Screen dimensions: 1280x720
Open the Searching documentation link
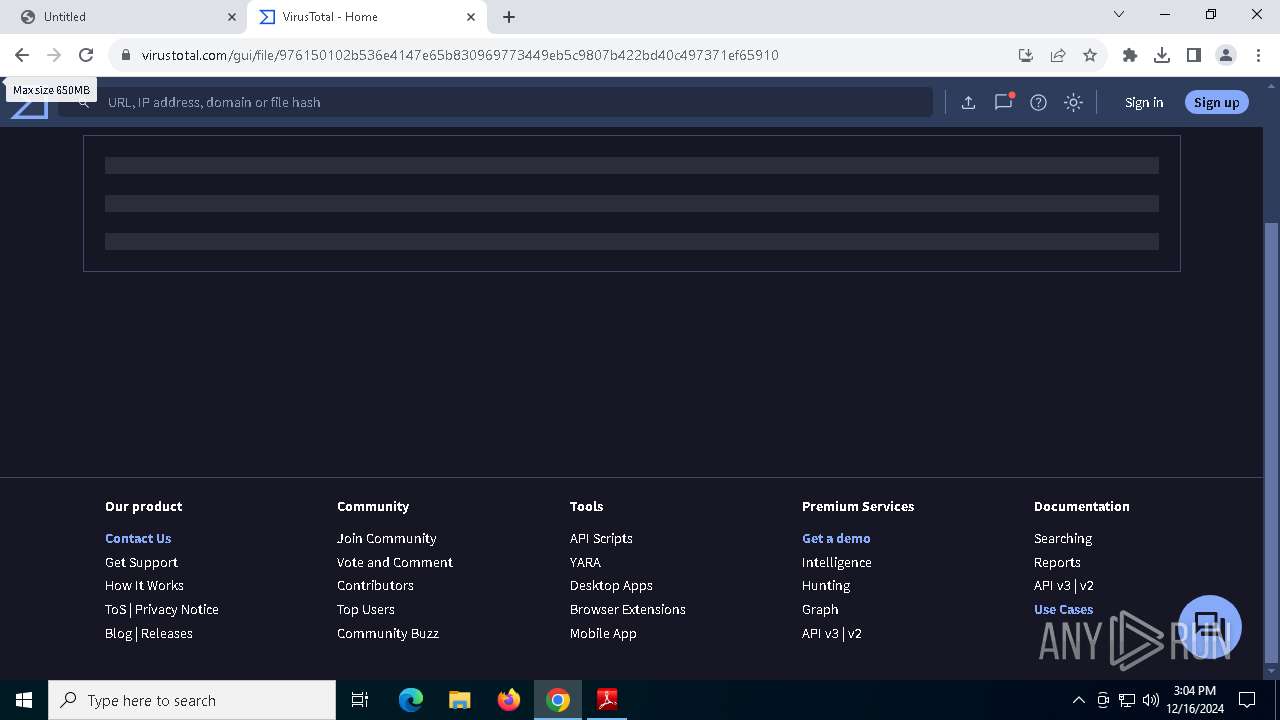pos(1063,538)
